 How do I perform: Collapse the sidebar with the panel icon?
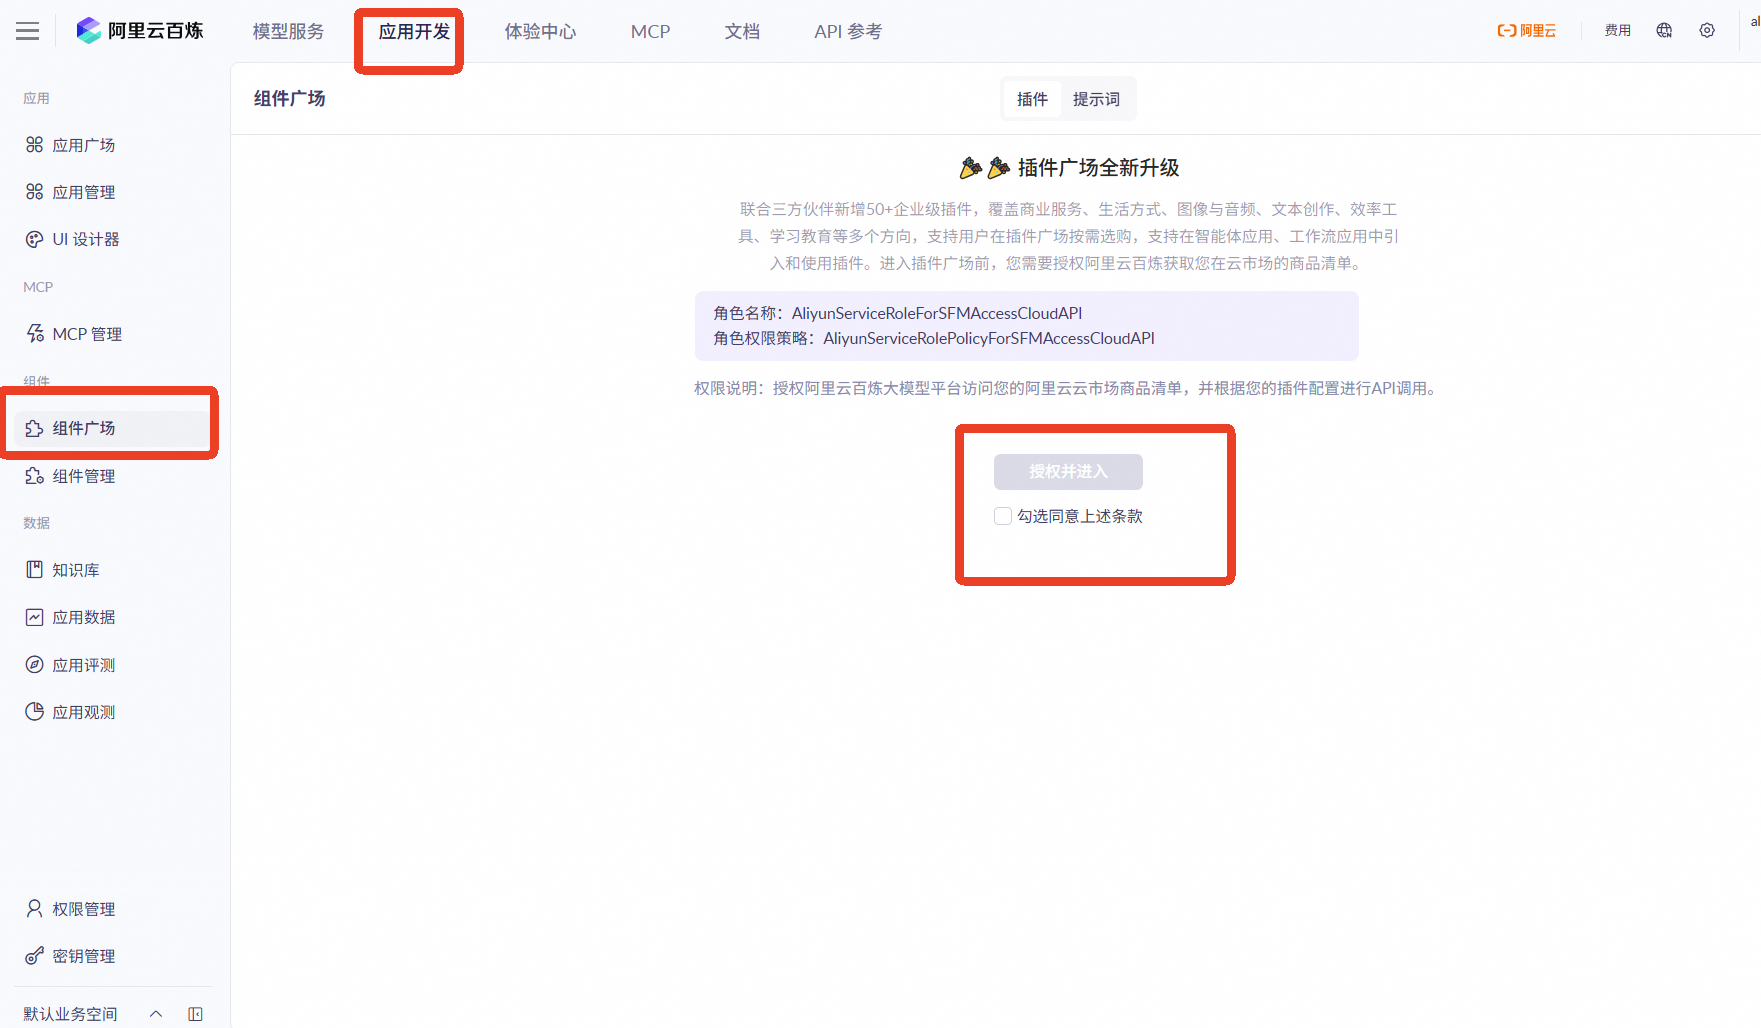pos(196,1014)
